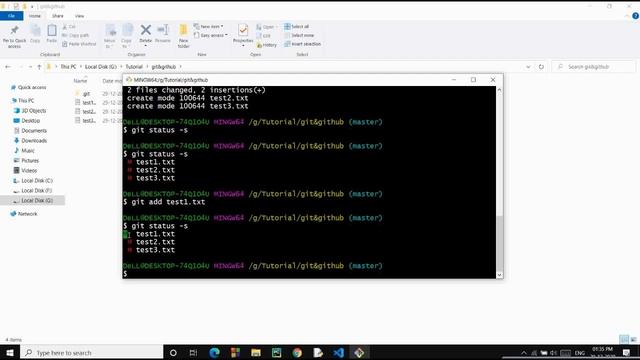Screen dimensions: 640x360
Task: Click Paste shortcut in ribbon
Action: 79,44
